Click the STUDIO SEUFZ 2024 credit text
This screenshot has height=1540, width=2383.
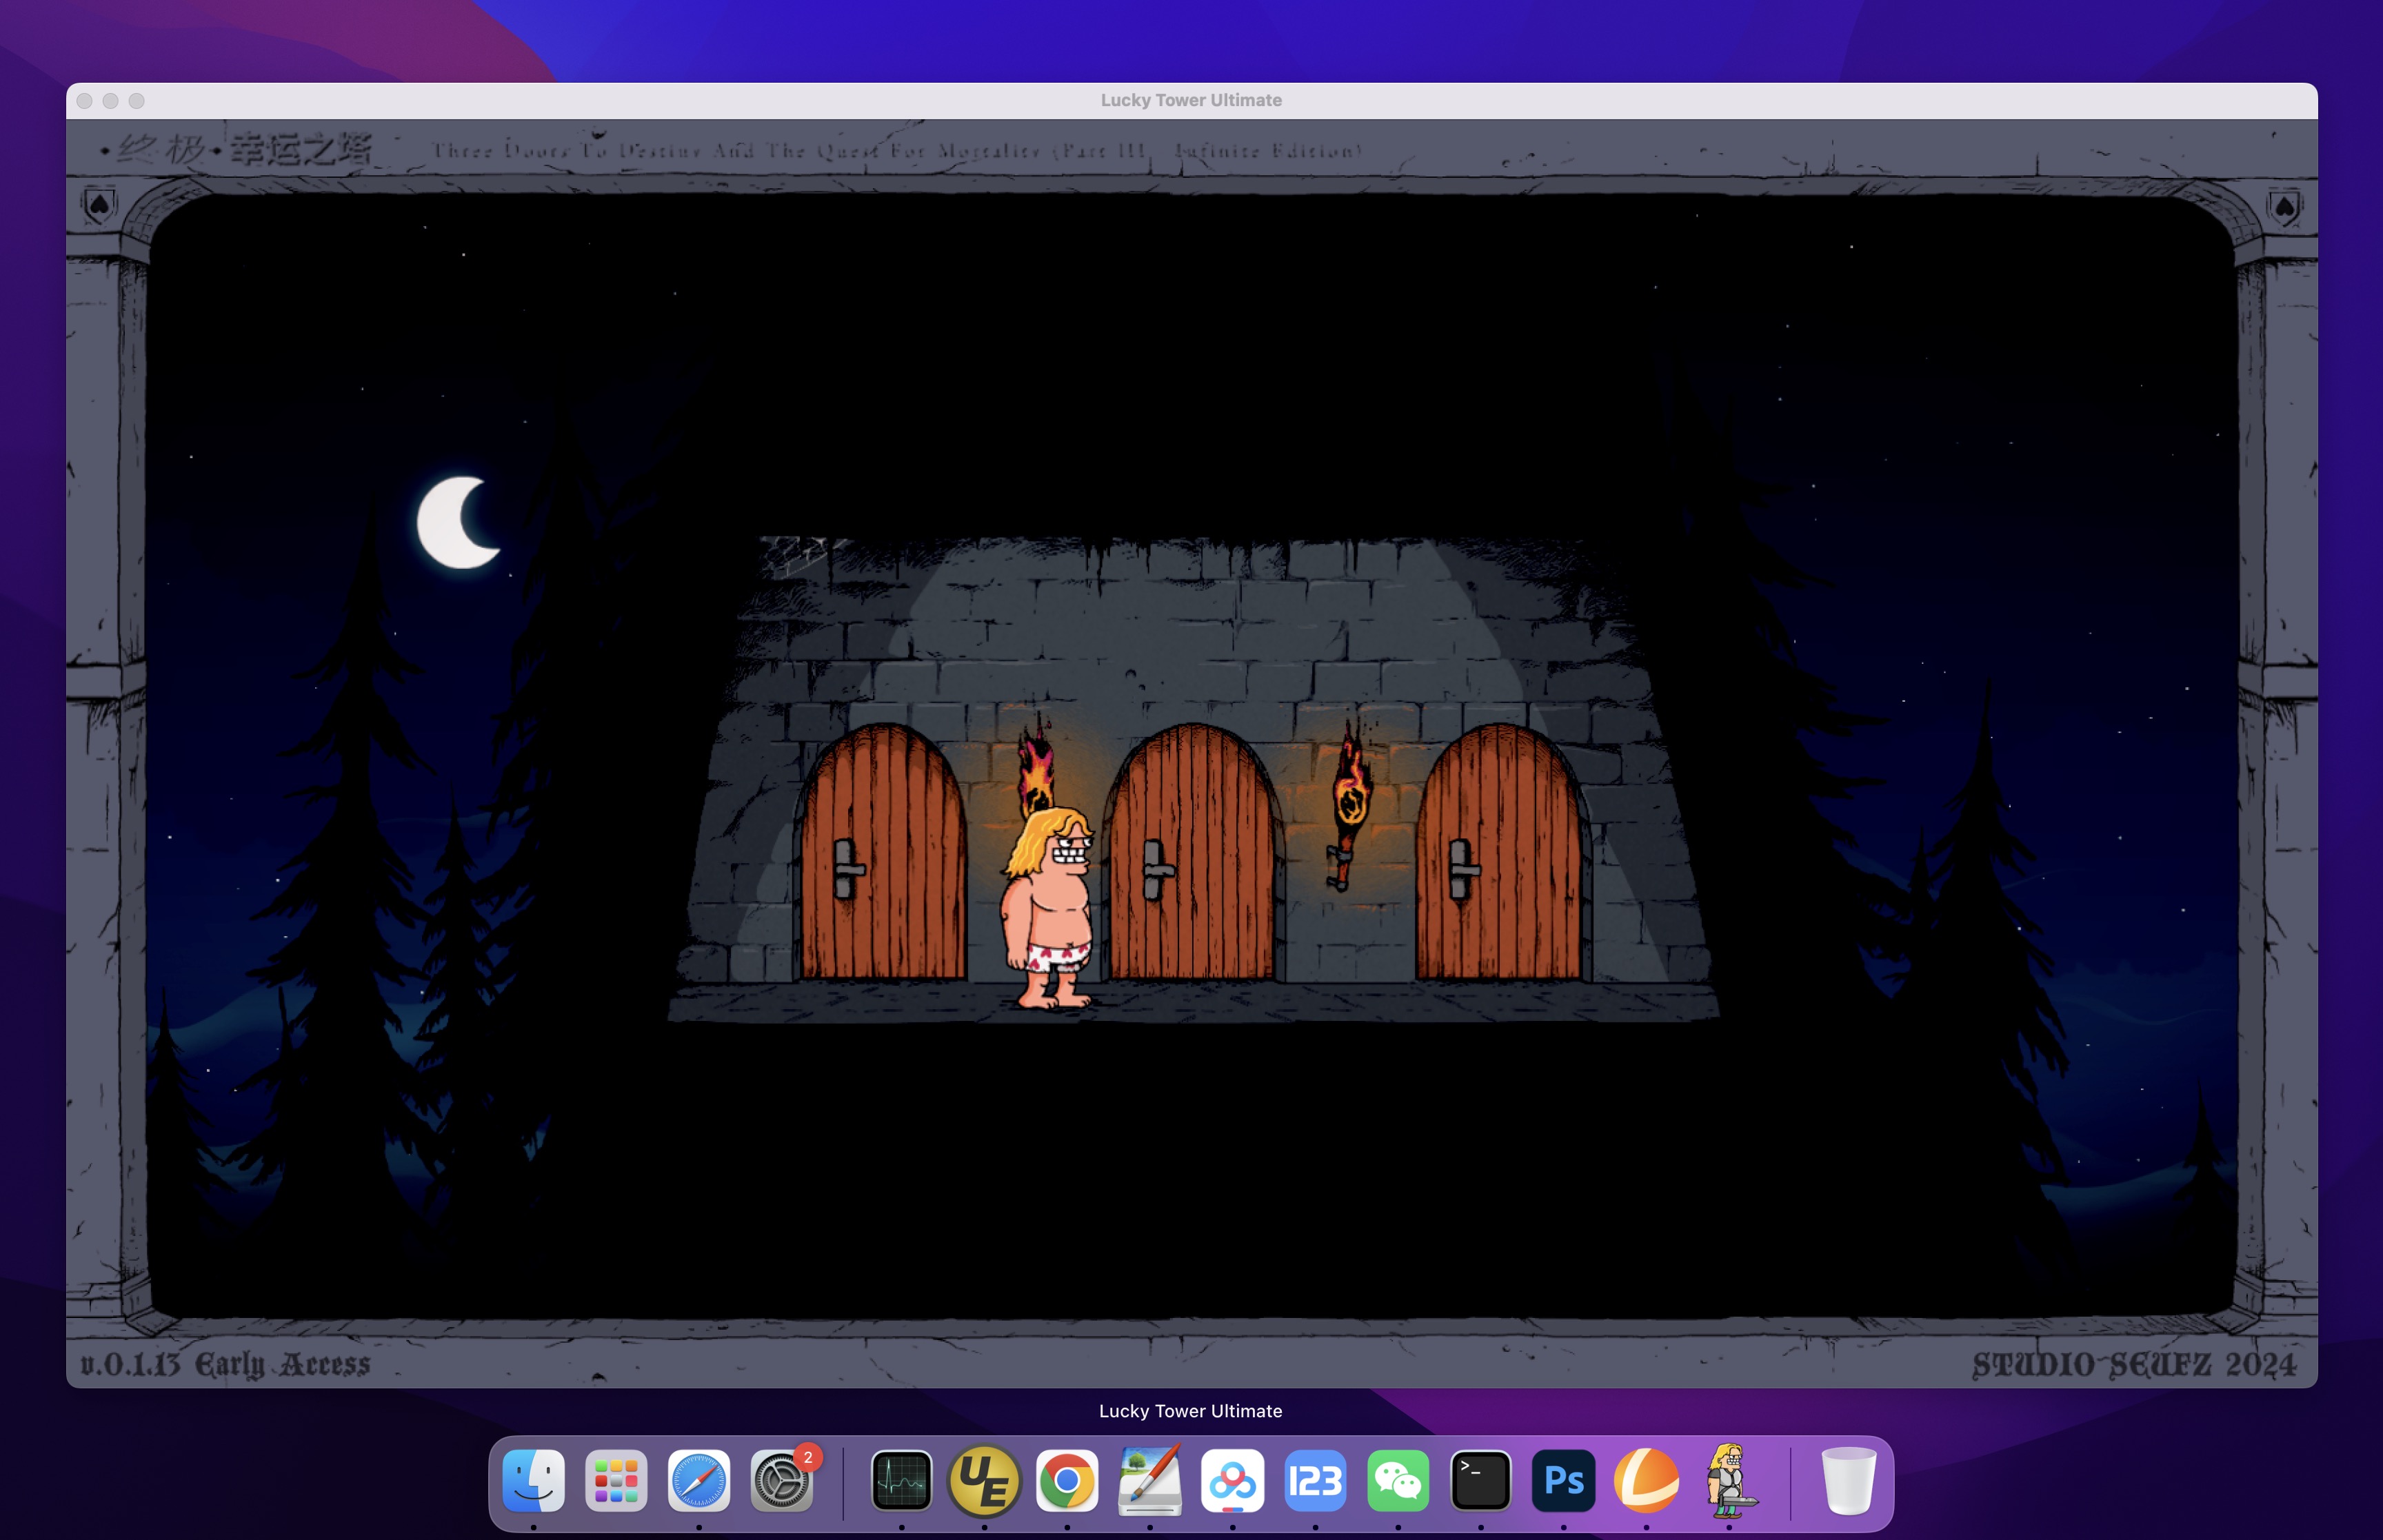click(x=2133, y=1365)
